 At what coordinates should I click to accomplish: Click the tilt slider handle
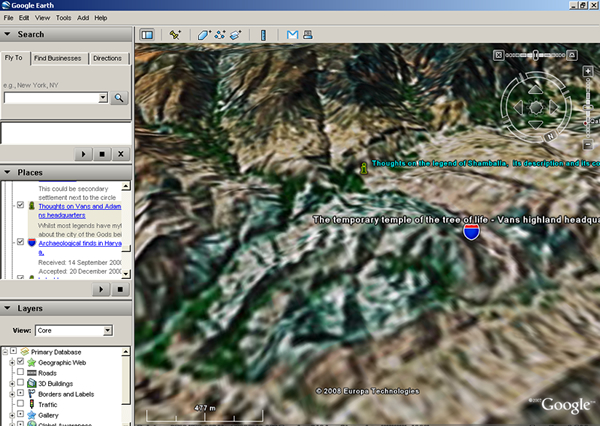click(536, 55)
